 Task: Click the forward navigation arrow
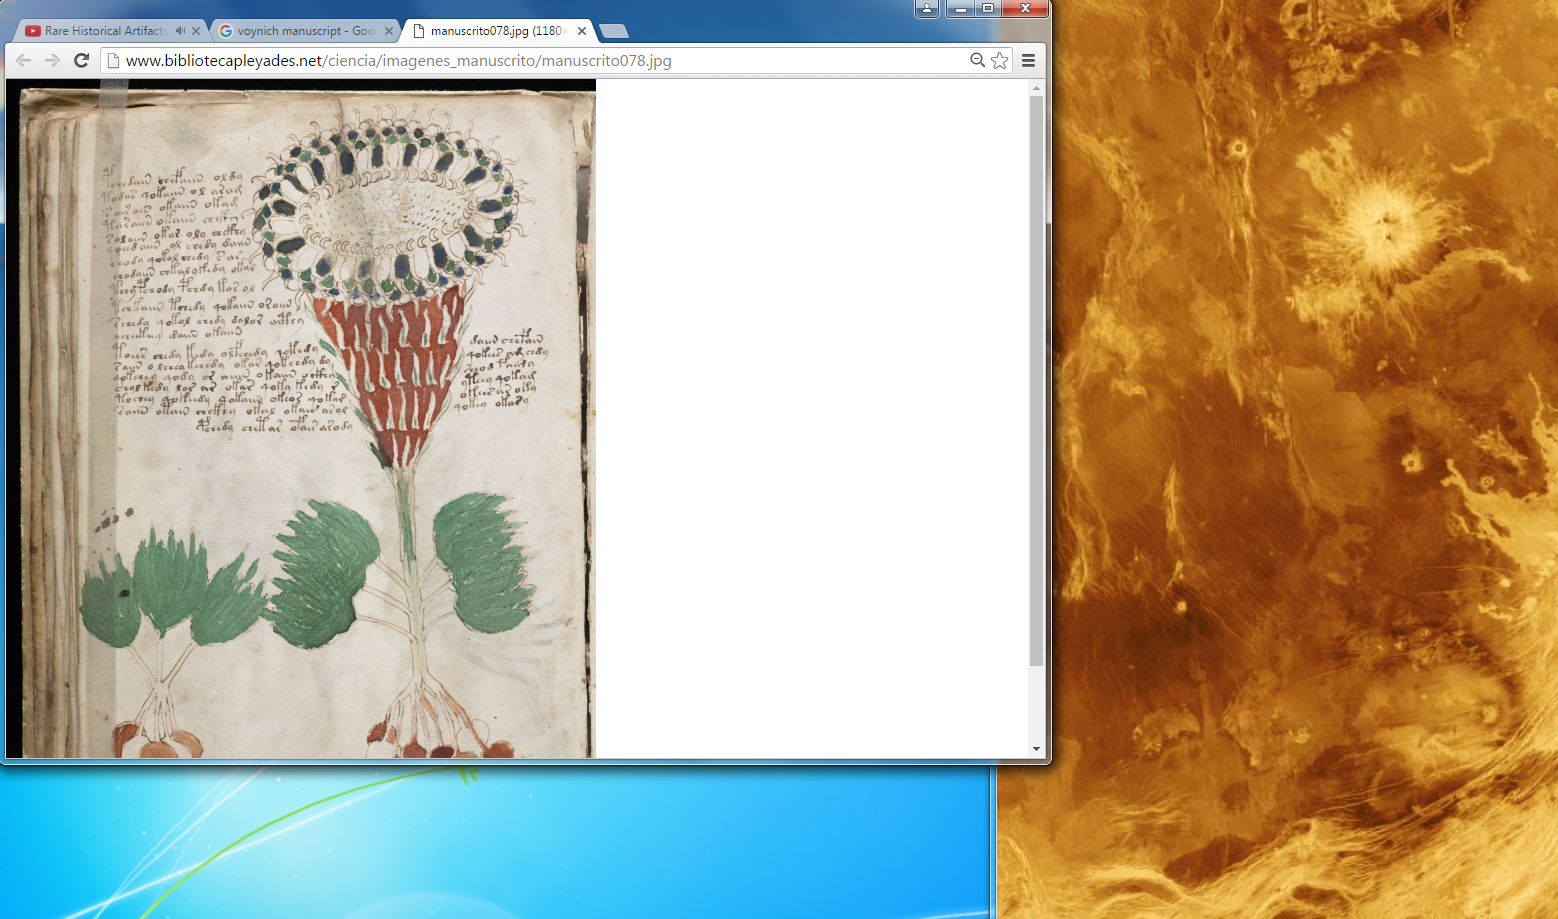pos(52,60)
